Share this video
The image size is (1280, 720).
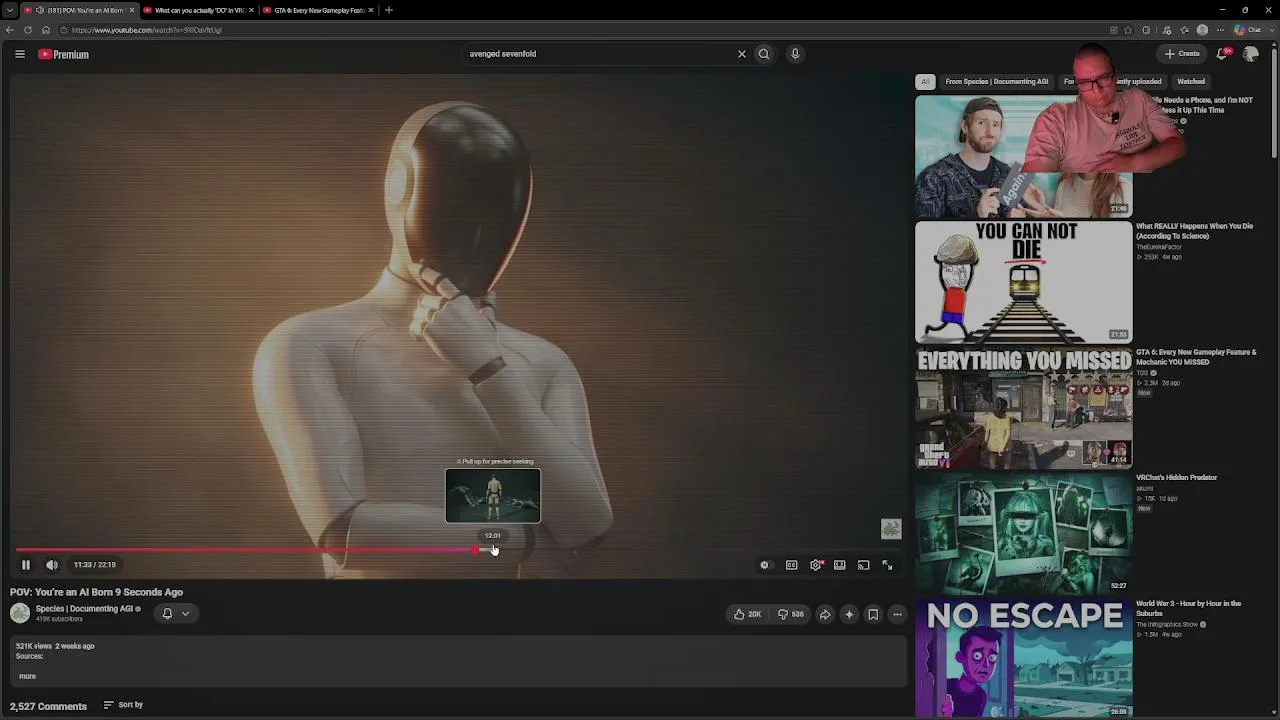coord(825,614)
